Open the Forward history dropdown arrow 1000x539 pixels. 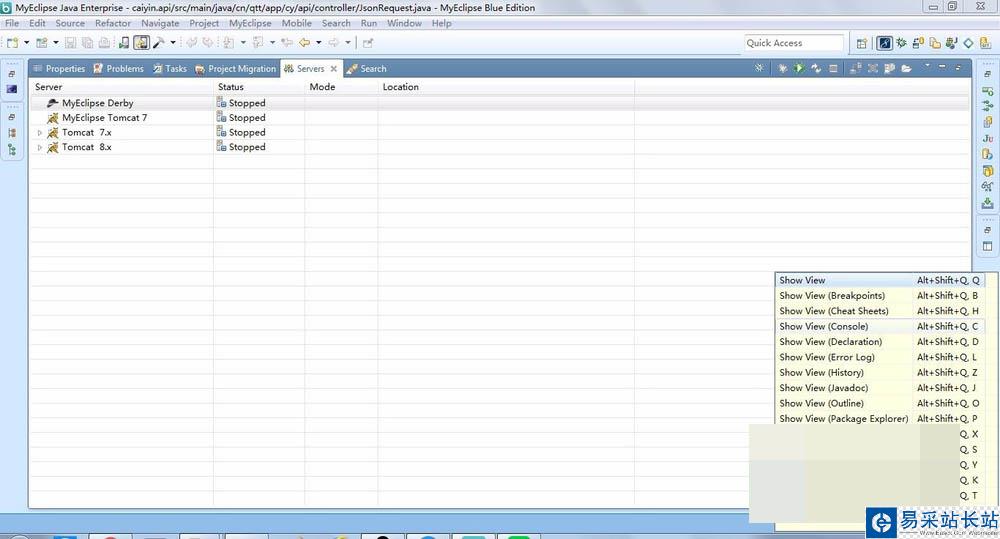(x=348, y=43)
